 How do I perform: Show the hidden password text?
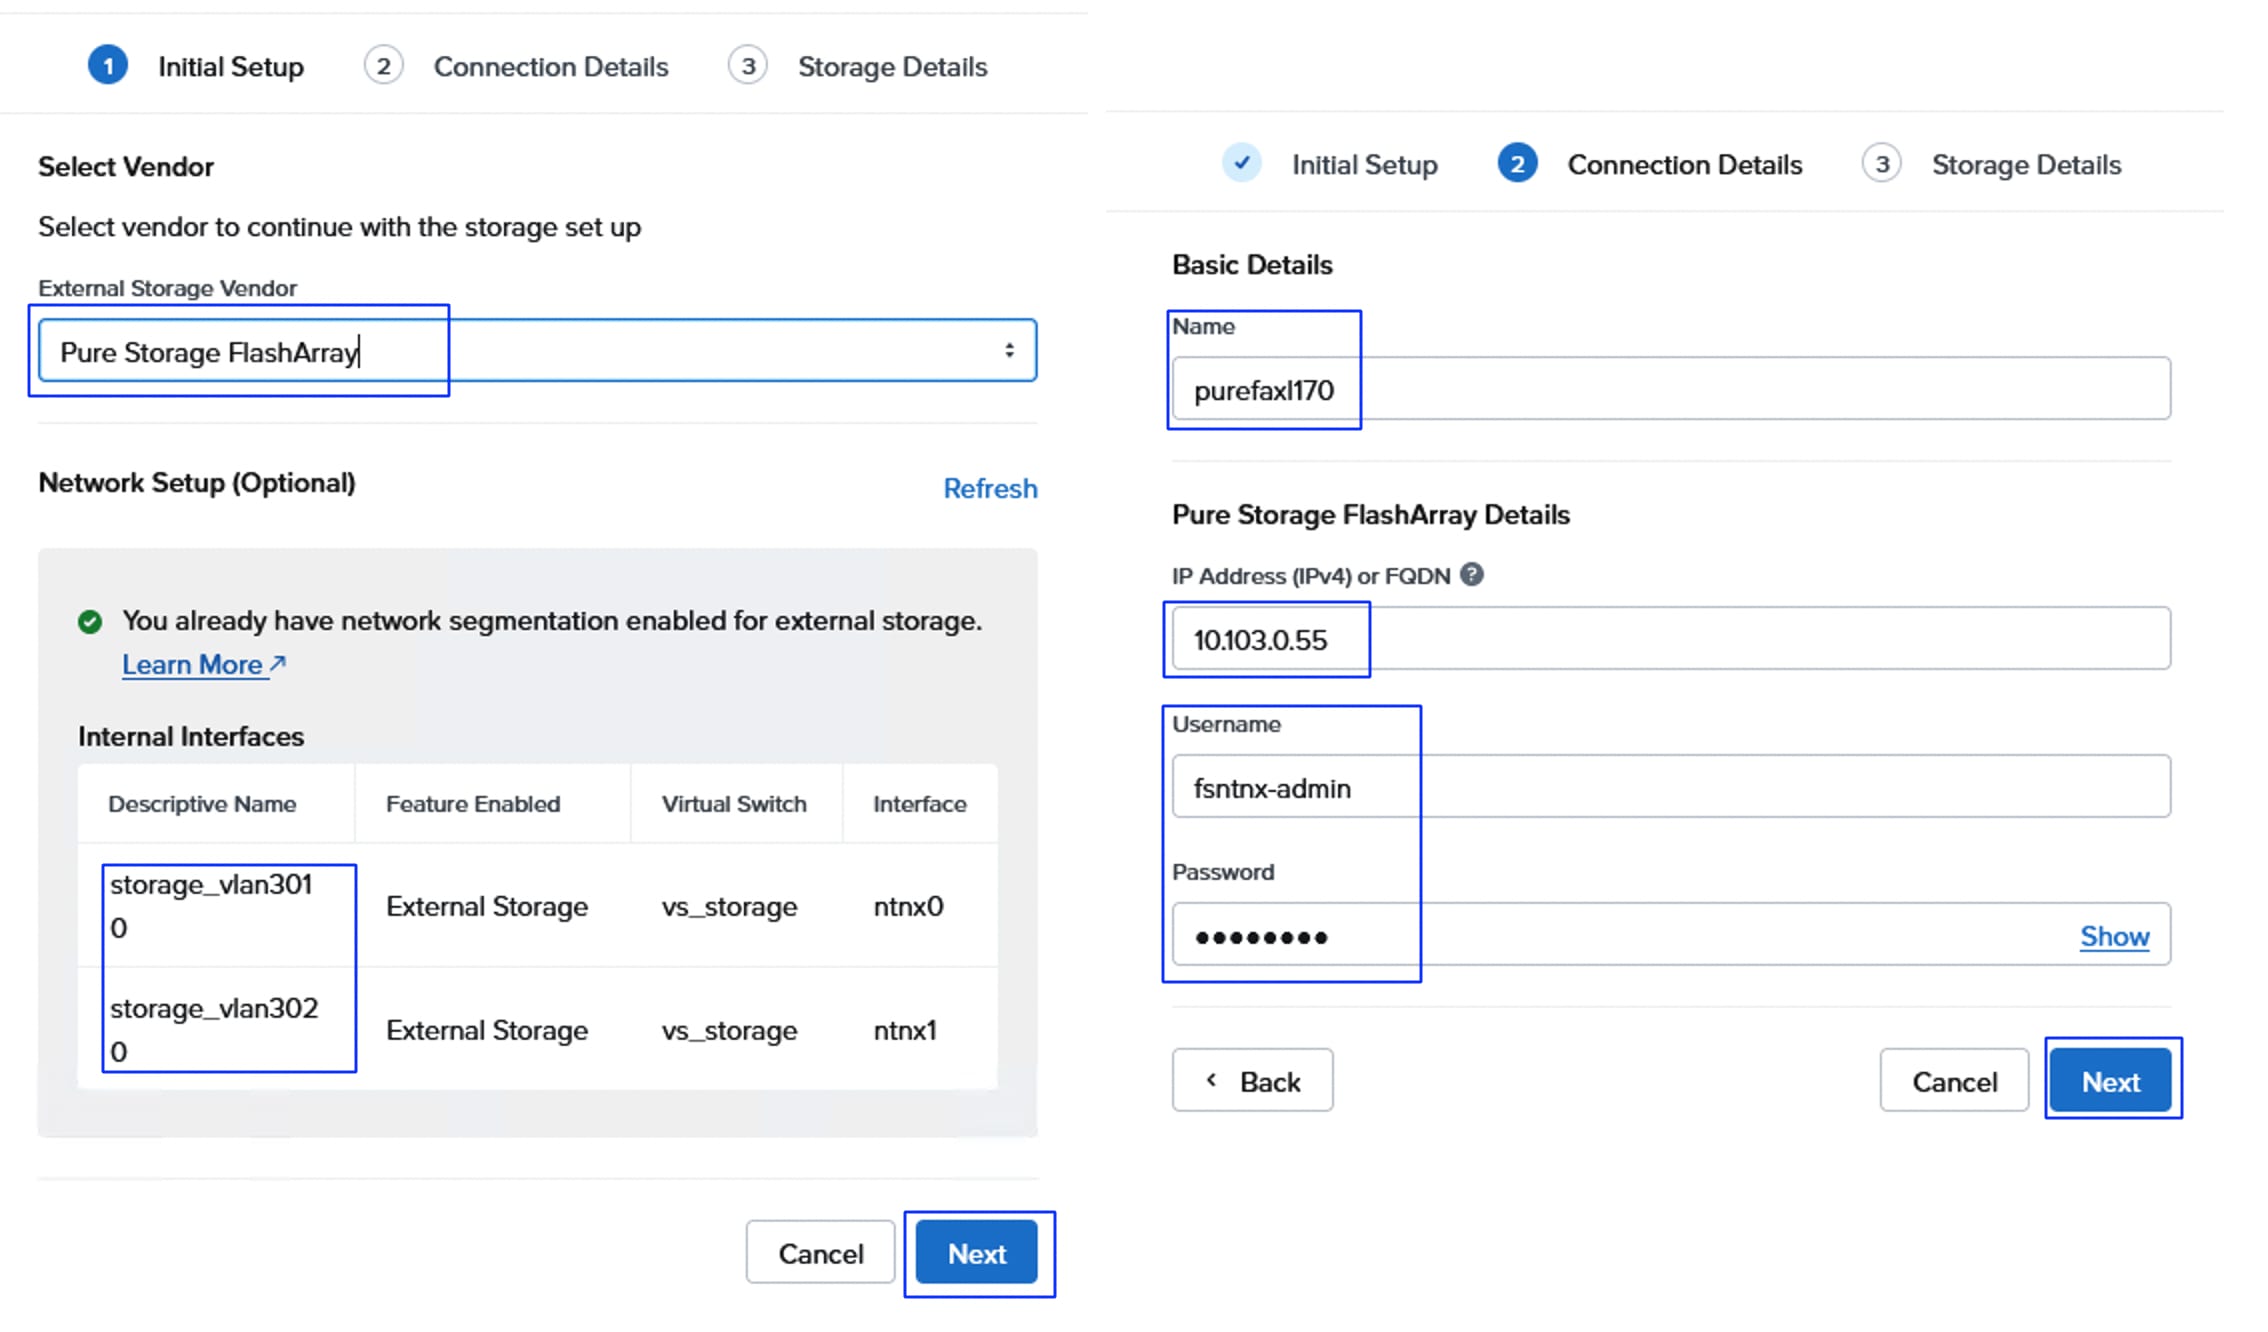[2114, 936]
